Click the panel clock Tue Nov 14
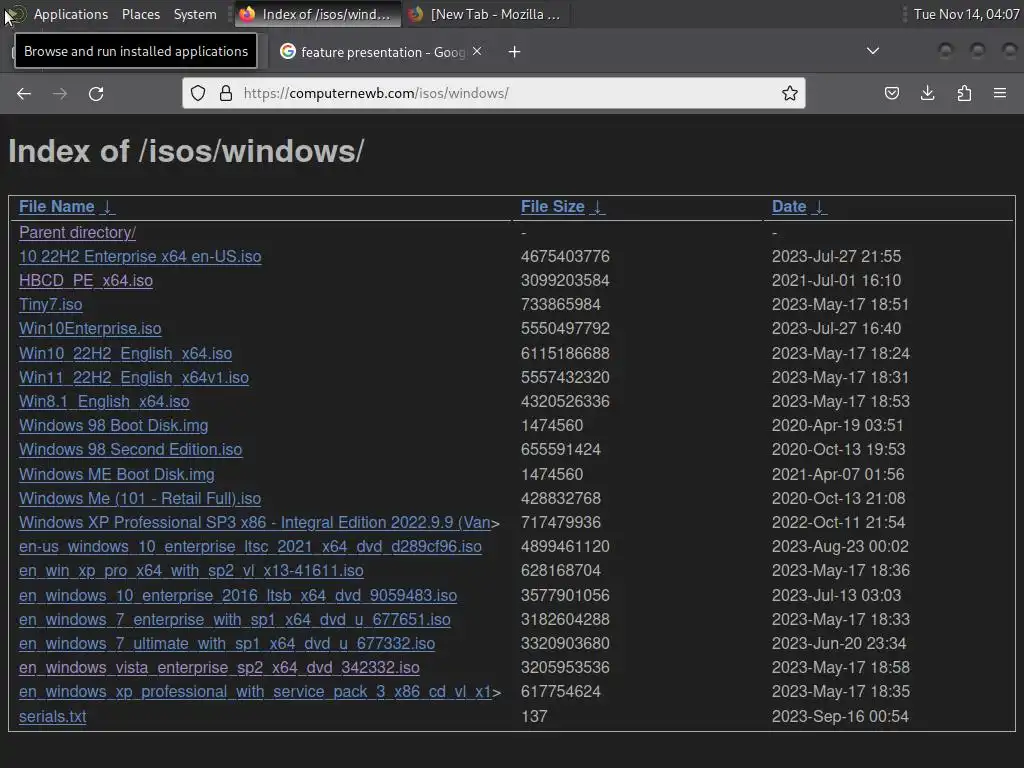The image size is (1024, 768). 966,14
